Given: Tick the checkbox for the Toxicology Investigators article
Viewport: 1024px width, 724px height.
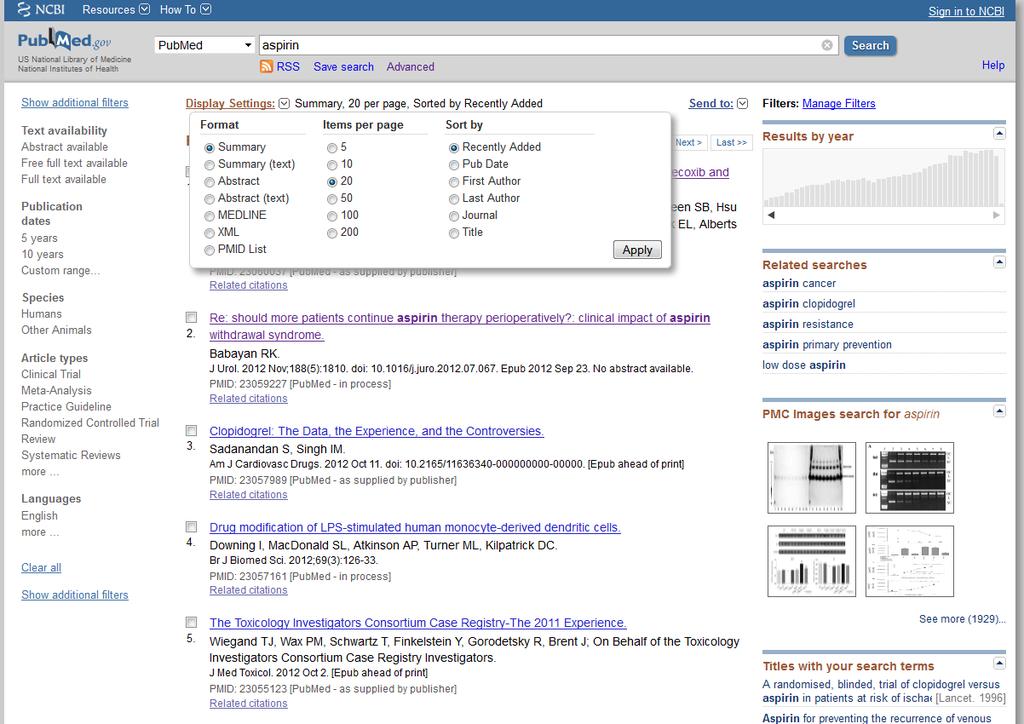Looking at the screenshot, I should pyautogui.click(x=191, y=622).
